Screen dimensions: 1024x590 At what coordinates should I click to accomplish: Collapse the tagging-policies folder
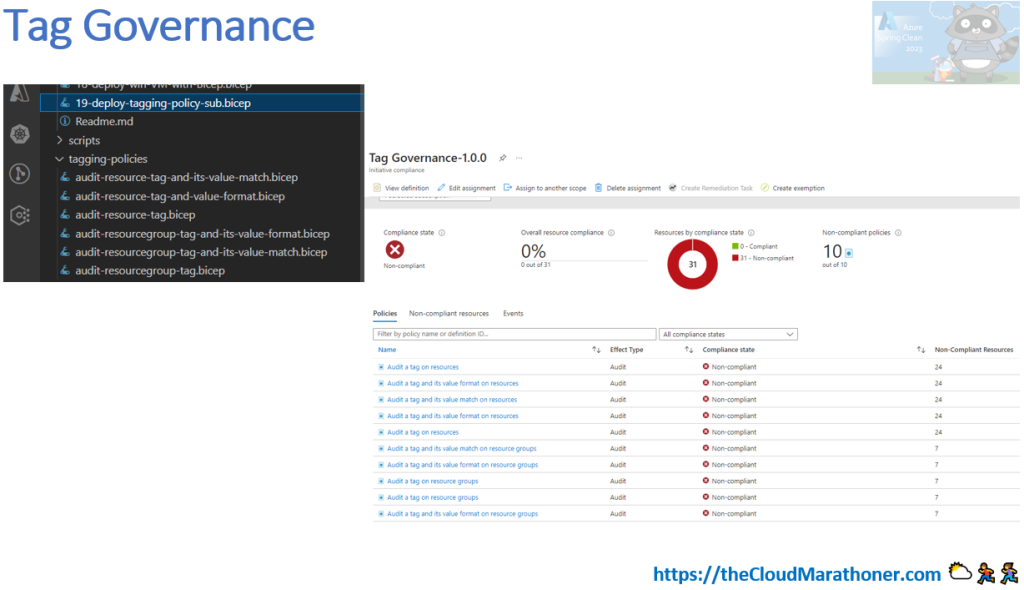click(x=60, y=159)
